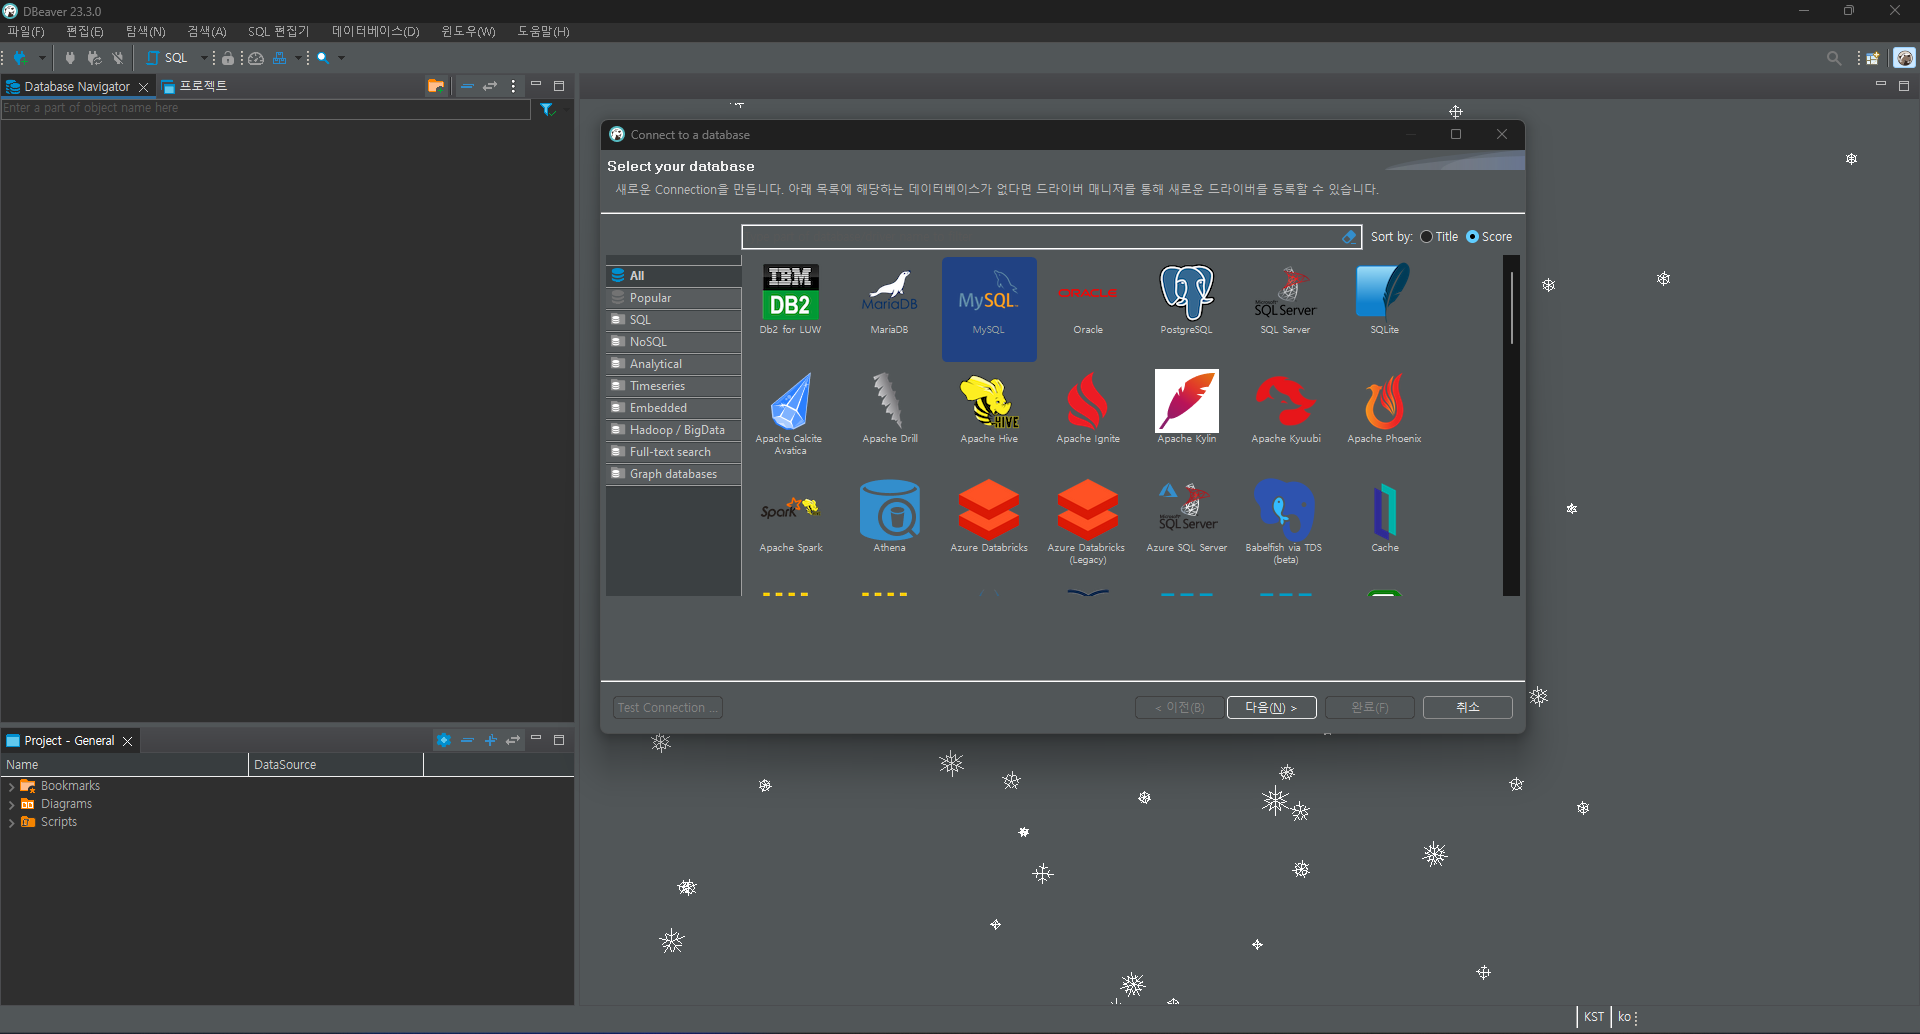Viewport: 1920px width, 1034px height.
Task: Click the Connect plug icon in toolbar
Action: click(x=70, y=58)
